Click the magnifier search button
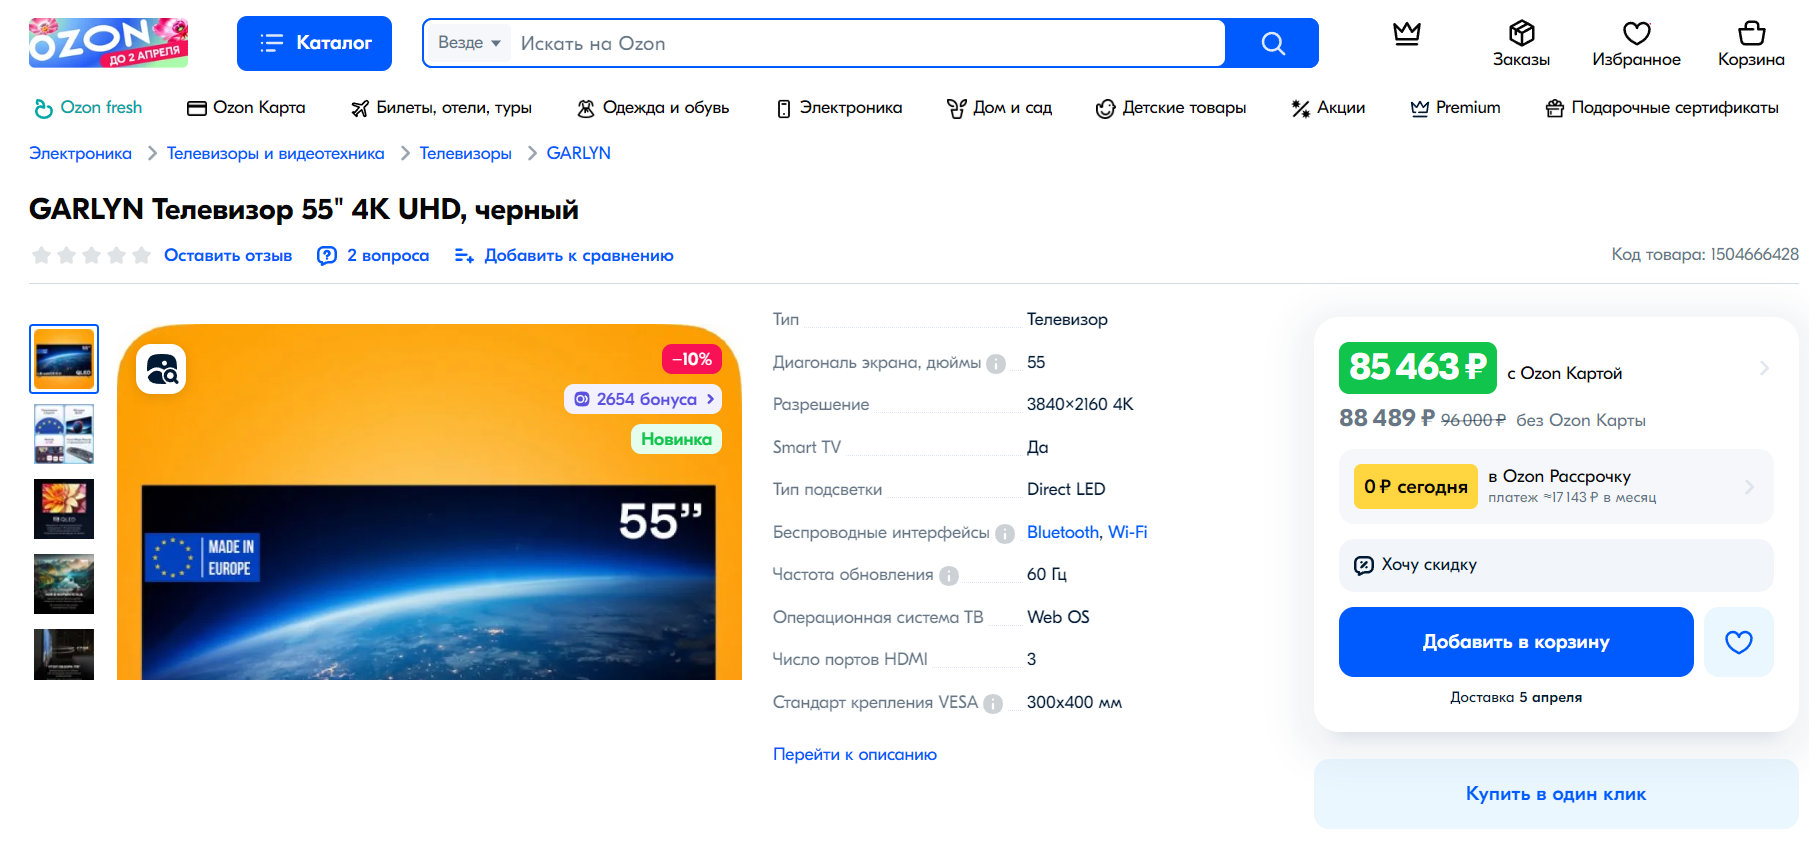 click(x=1272, y=43)
